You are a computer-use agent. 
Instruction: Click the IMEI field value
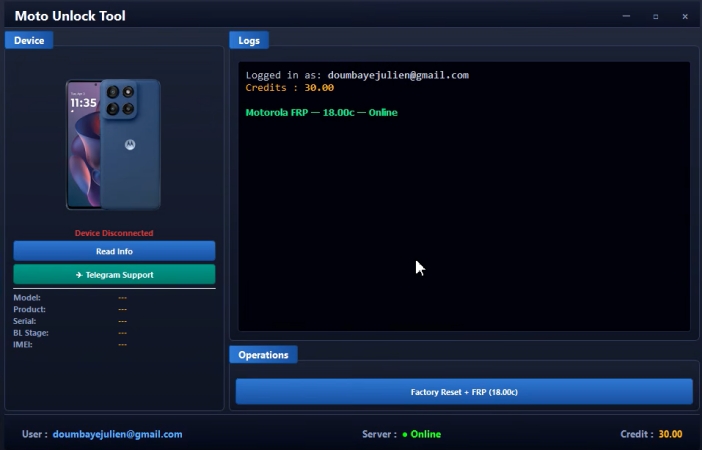(122, 344)
